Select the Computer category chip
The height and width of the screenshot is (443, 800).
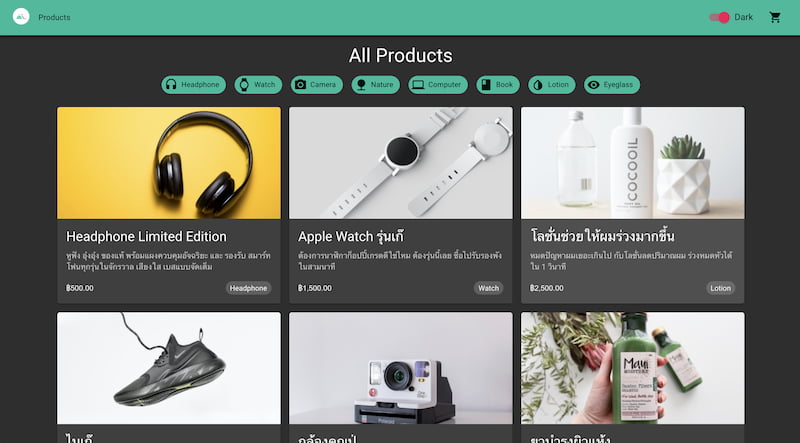(x=438, y=85)
